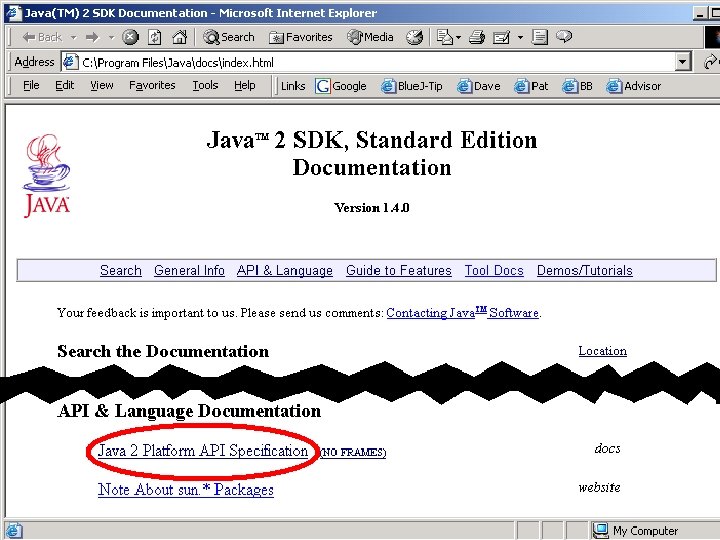Viewport: 720px width, 540px height.
Task: Open the Favorites menu
Action: pyautogui.click(x=152, y=85)
